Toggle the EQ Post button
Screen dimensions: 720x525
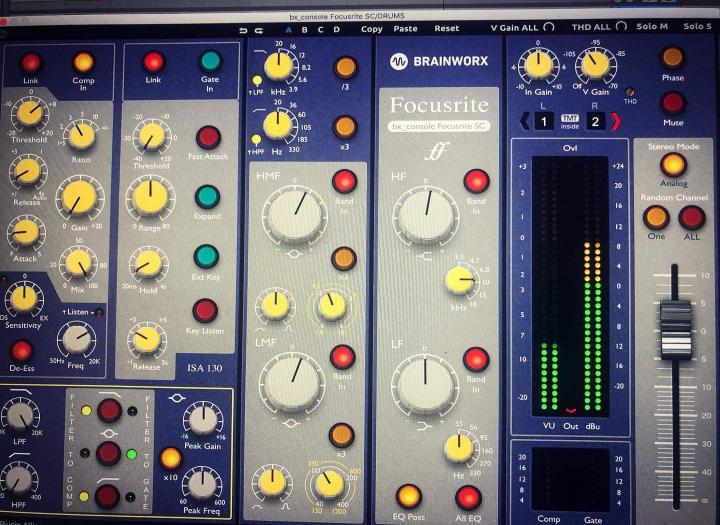coord(409,497)
